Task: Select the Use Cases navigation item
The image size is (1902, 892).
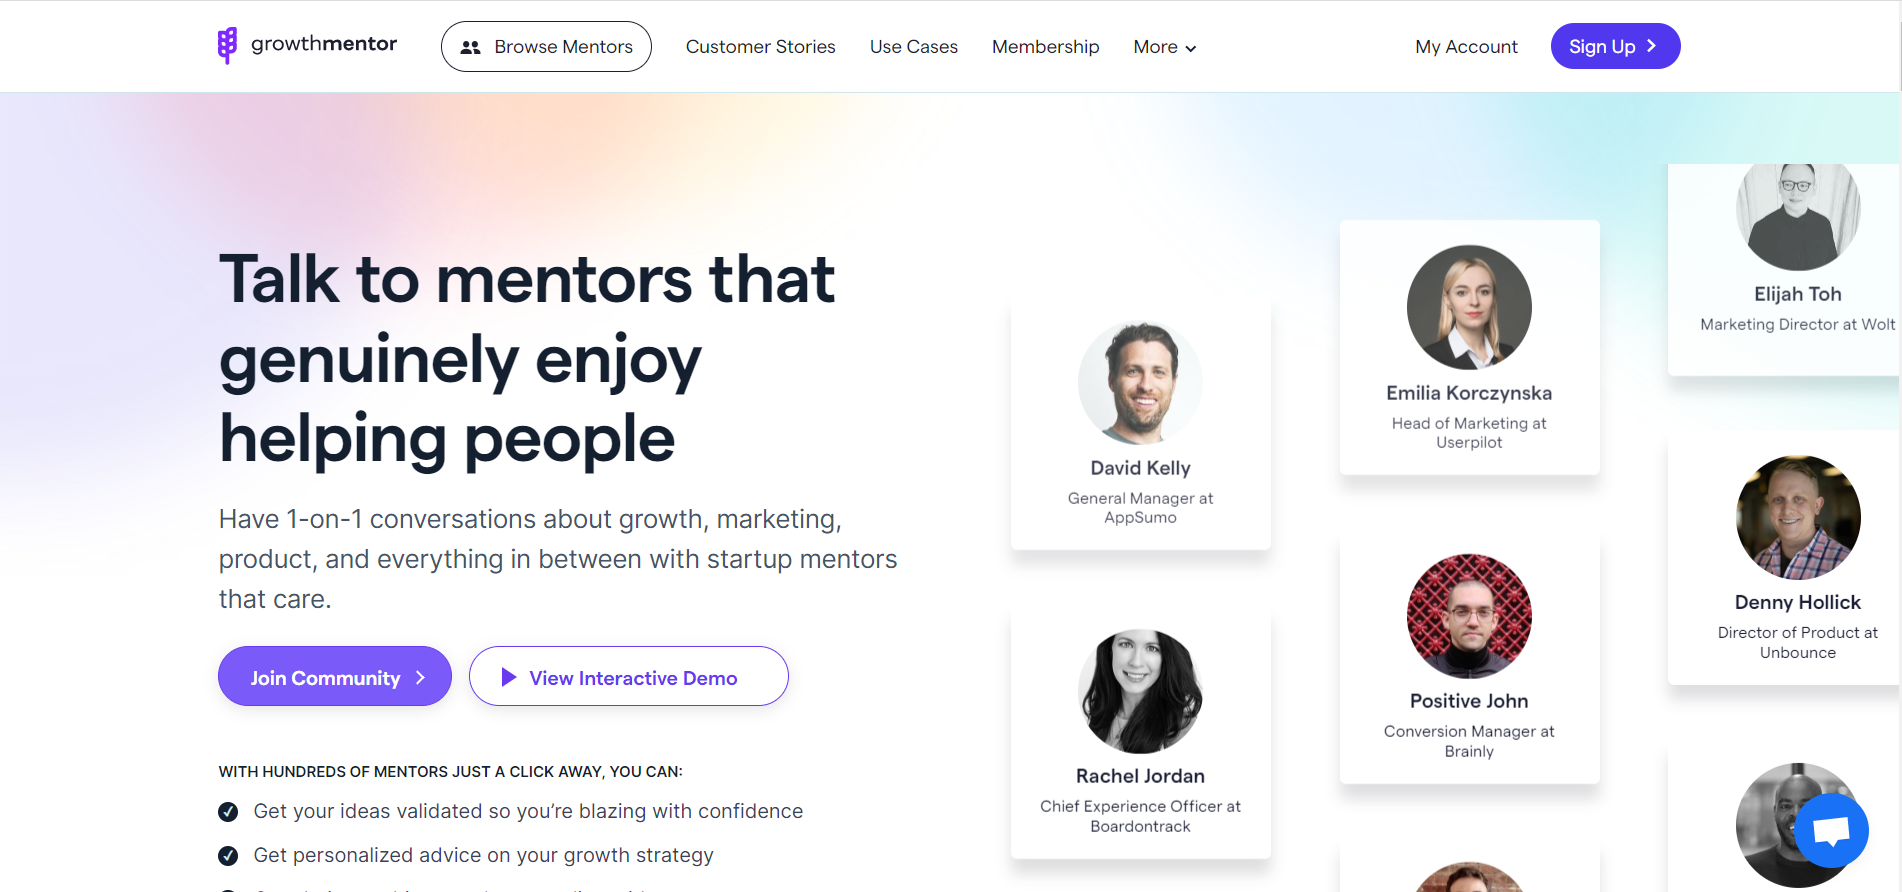Action: tap(913, 46)
